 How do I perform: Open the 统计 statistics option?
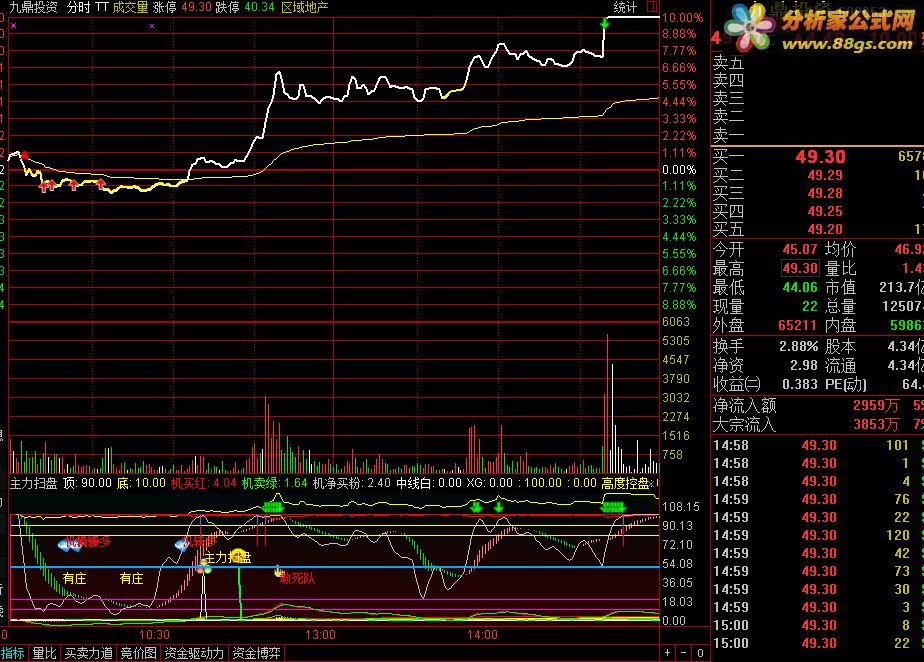[x=625, y=7]
